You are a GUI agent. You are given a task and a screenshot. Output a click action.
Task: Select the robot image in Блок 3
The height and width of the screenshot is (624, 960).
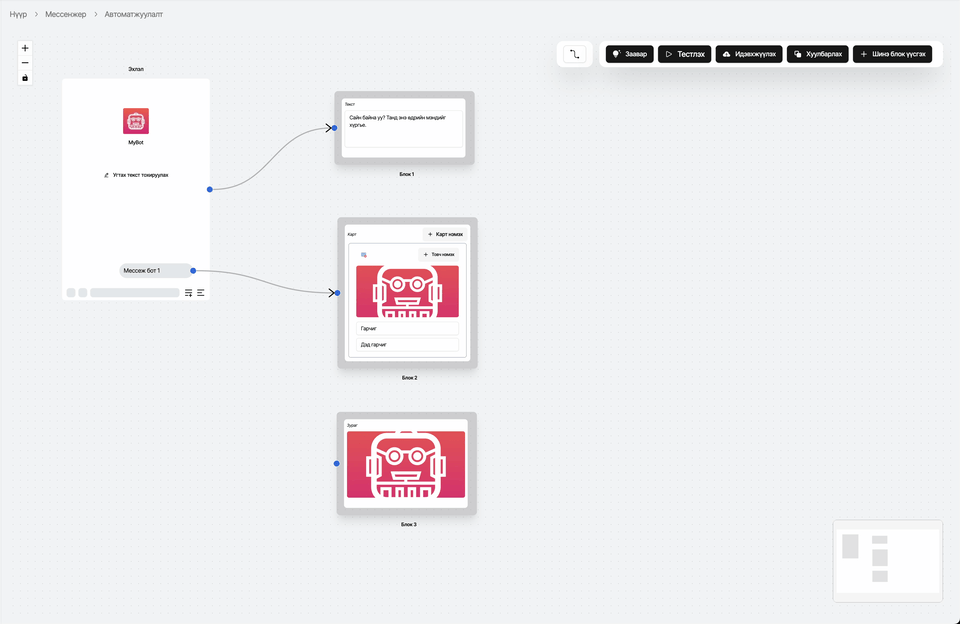coord(406,464)
